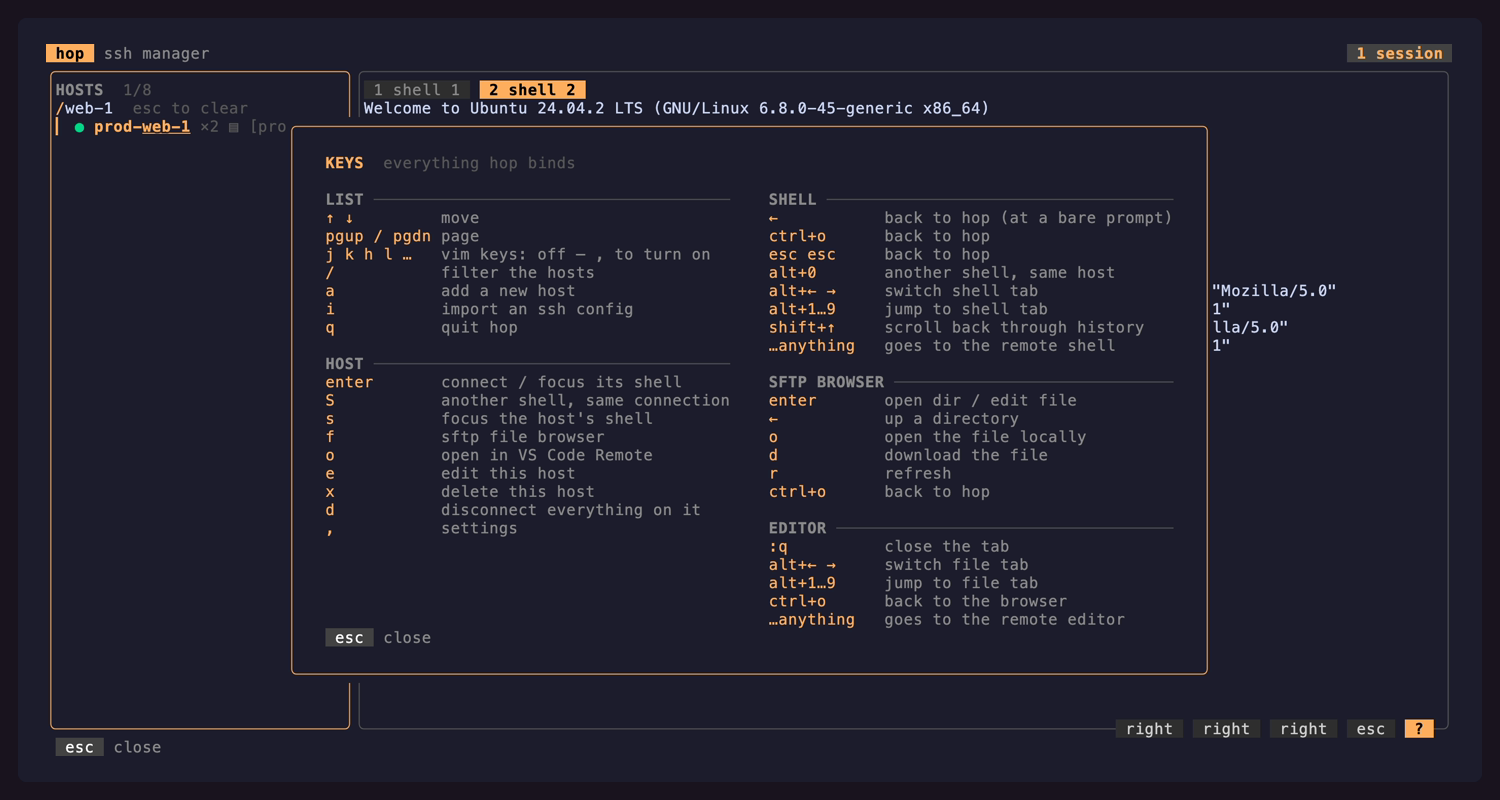Click 'everything hop binds' subtitle
The image size is (1500, 800).
[479, 163]
